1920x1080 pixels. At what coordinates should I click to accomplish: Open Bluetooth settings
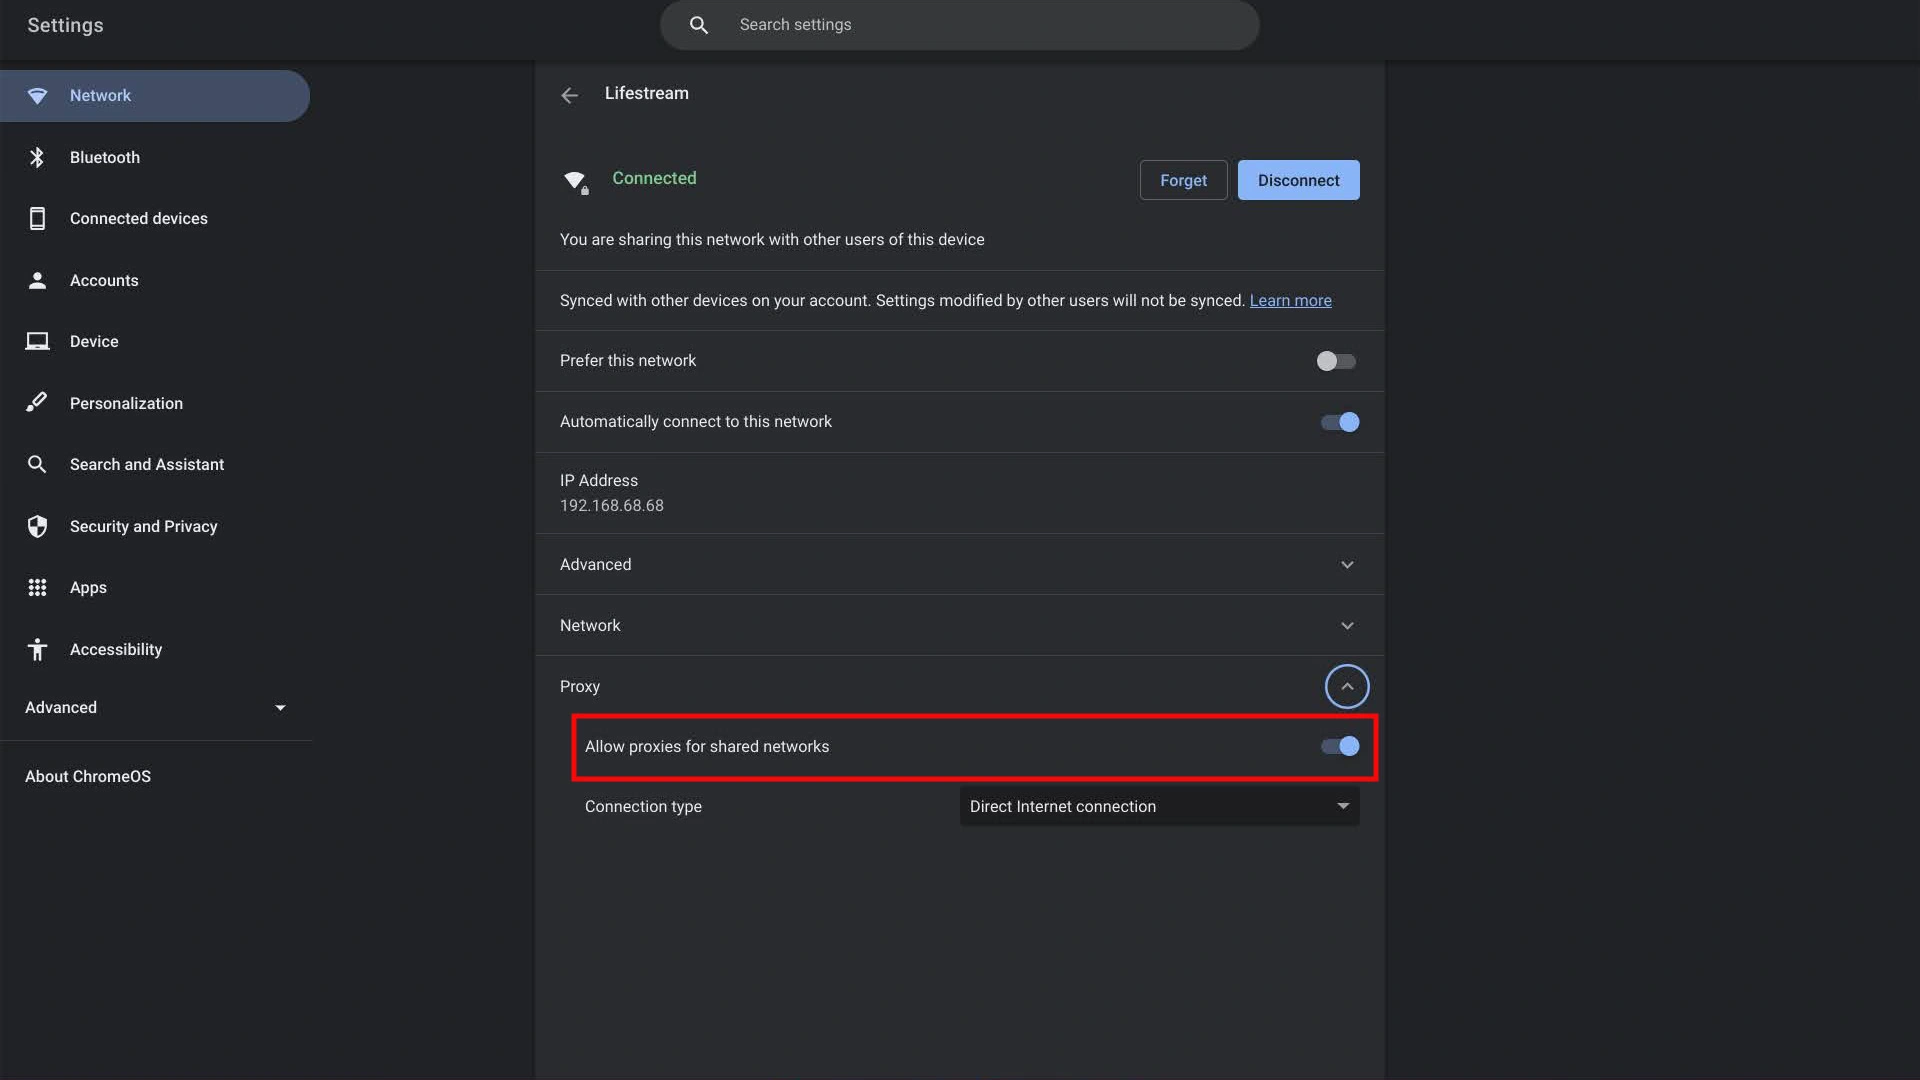pyautogui.click(x=37, y=157)
